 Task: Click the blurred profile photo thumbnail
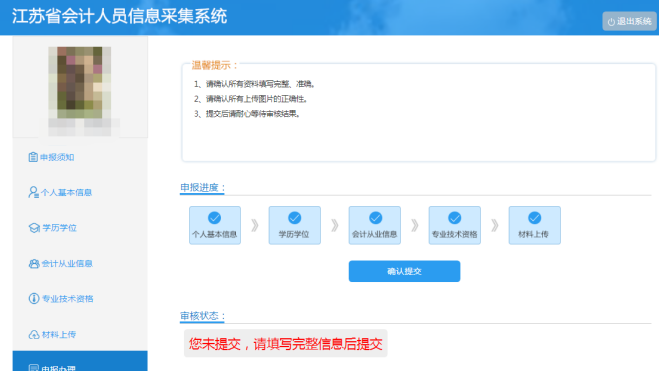click(x=80, y=82)
